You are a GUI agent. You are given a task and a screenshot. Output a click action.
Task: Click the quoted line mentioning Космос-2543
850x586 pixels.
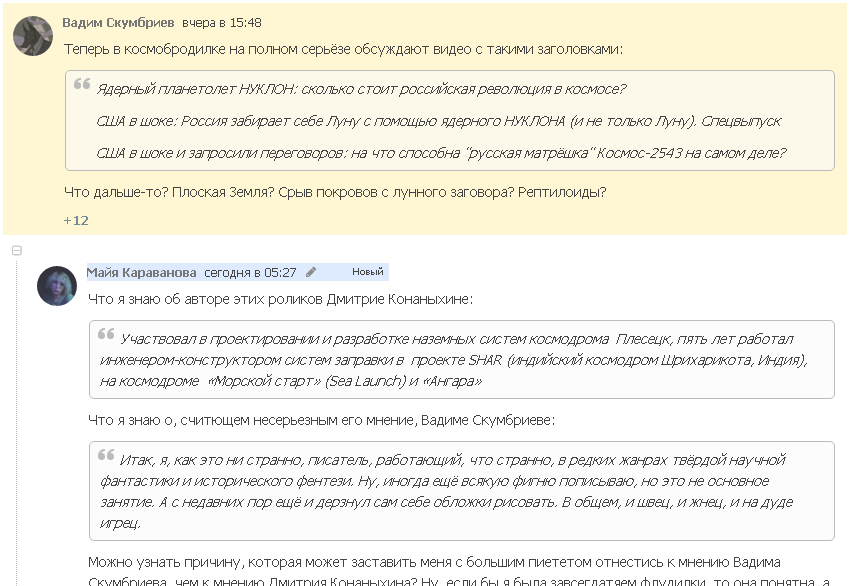coord(441,153)
